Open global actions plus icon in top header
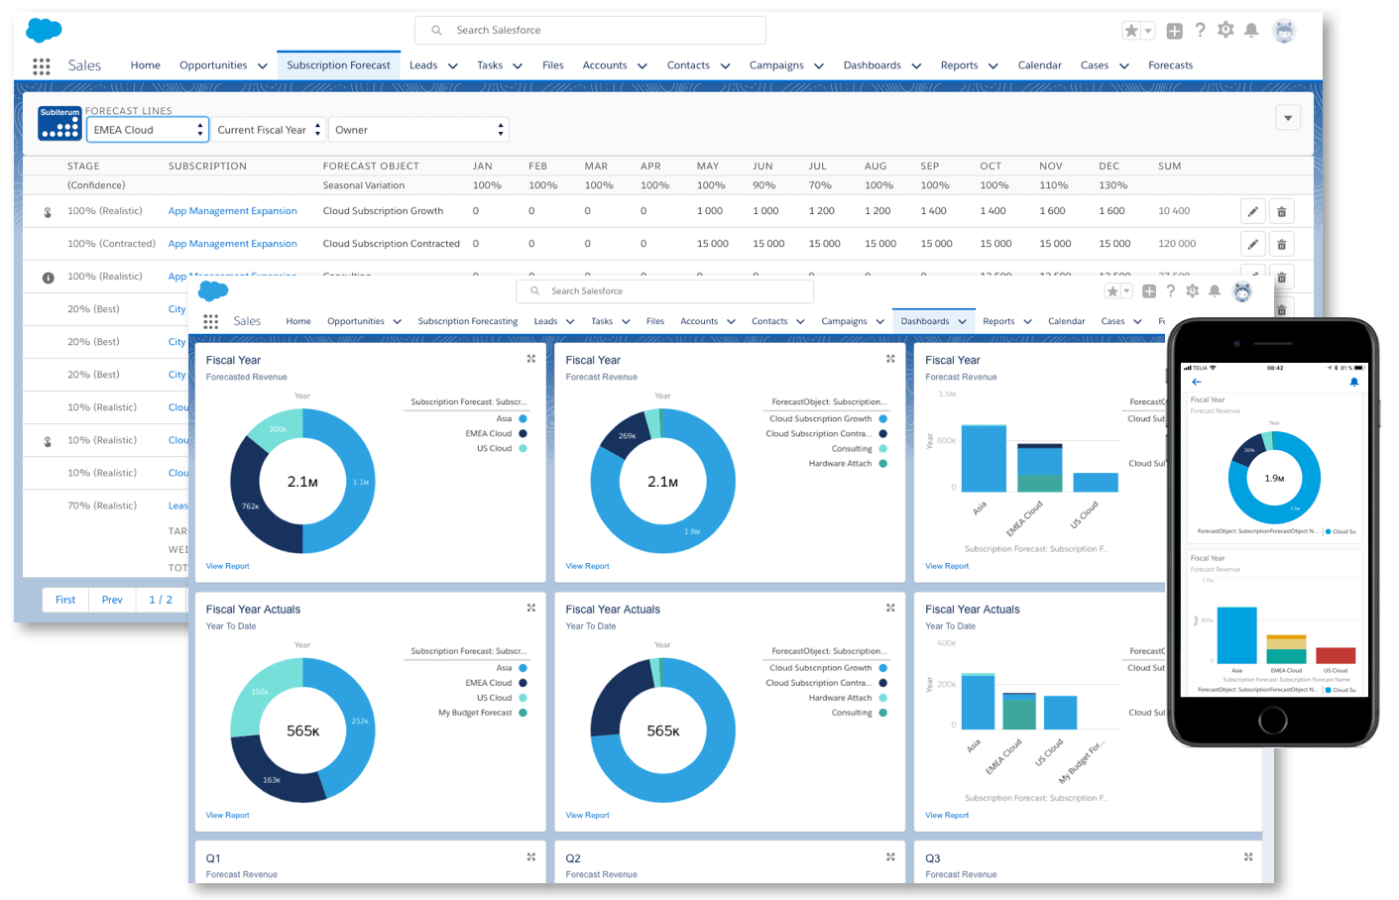This screenshot has height=900, width=1399. tap(1174, 31)
